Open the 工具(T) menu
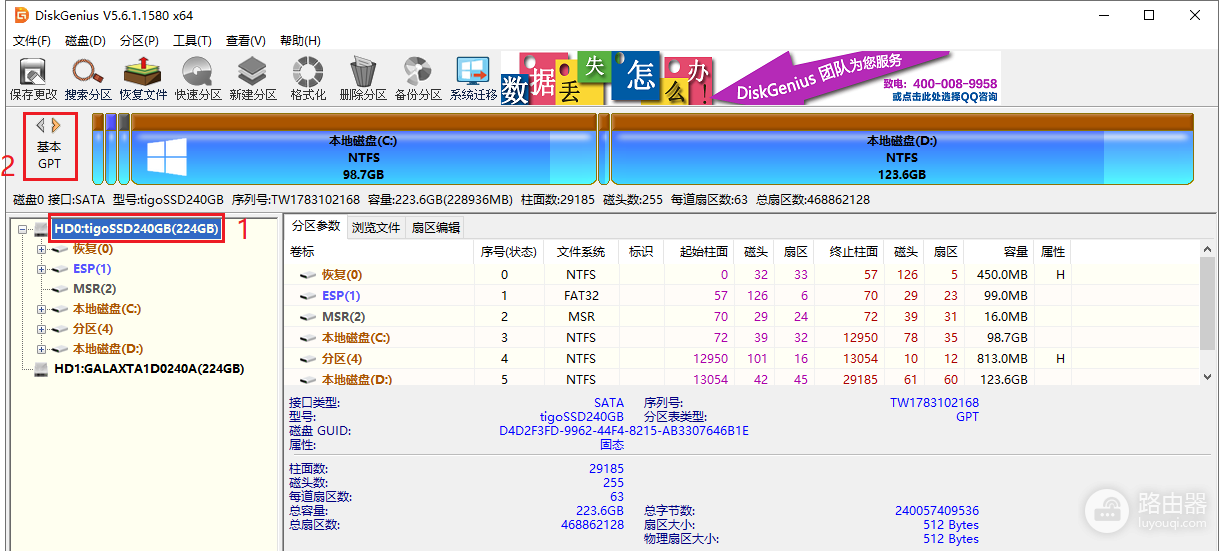Viewport: 1225px width, 551px height. point(192,41)
